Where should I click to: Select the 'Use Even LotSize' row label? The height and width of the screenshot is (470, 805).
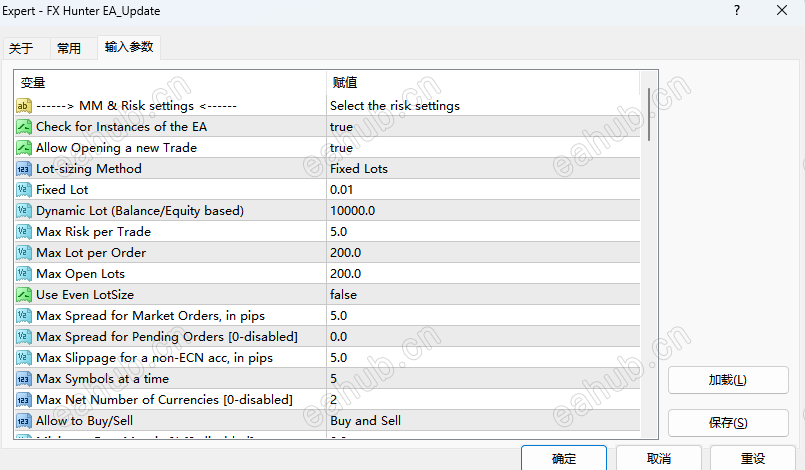(85, 295)
